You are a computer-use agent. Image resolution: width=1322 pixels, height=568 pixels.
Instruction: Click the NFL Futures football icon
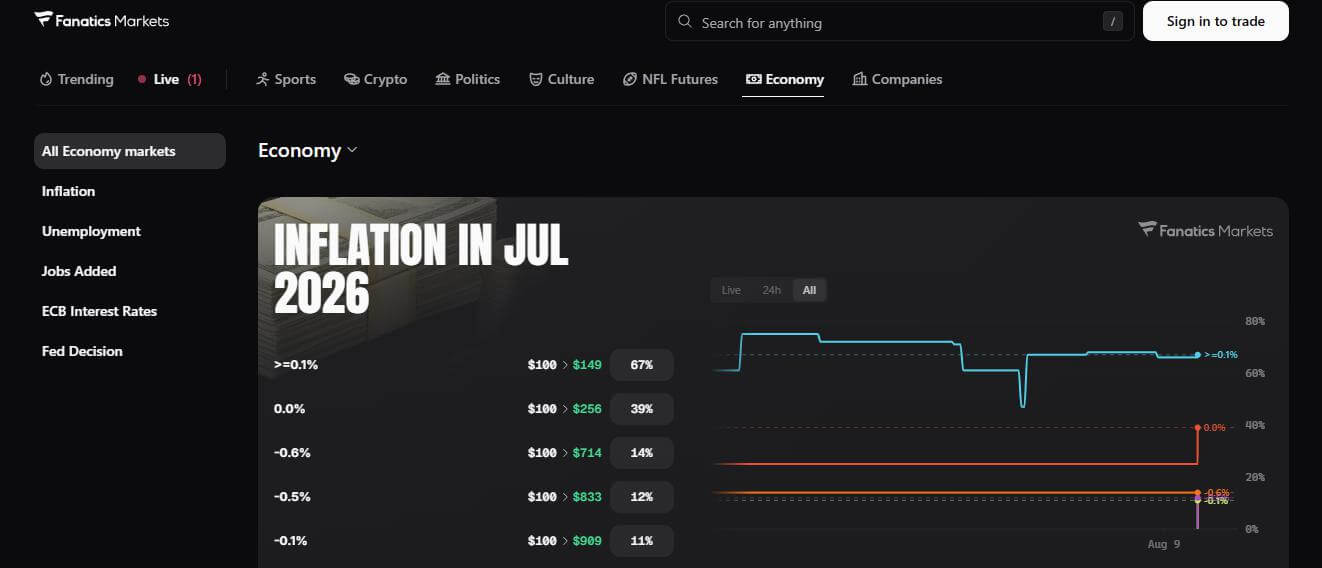coord(629,79)
